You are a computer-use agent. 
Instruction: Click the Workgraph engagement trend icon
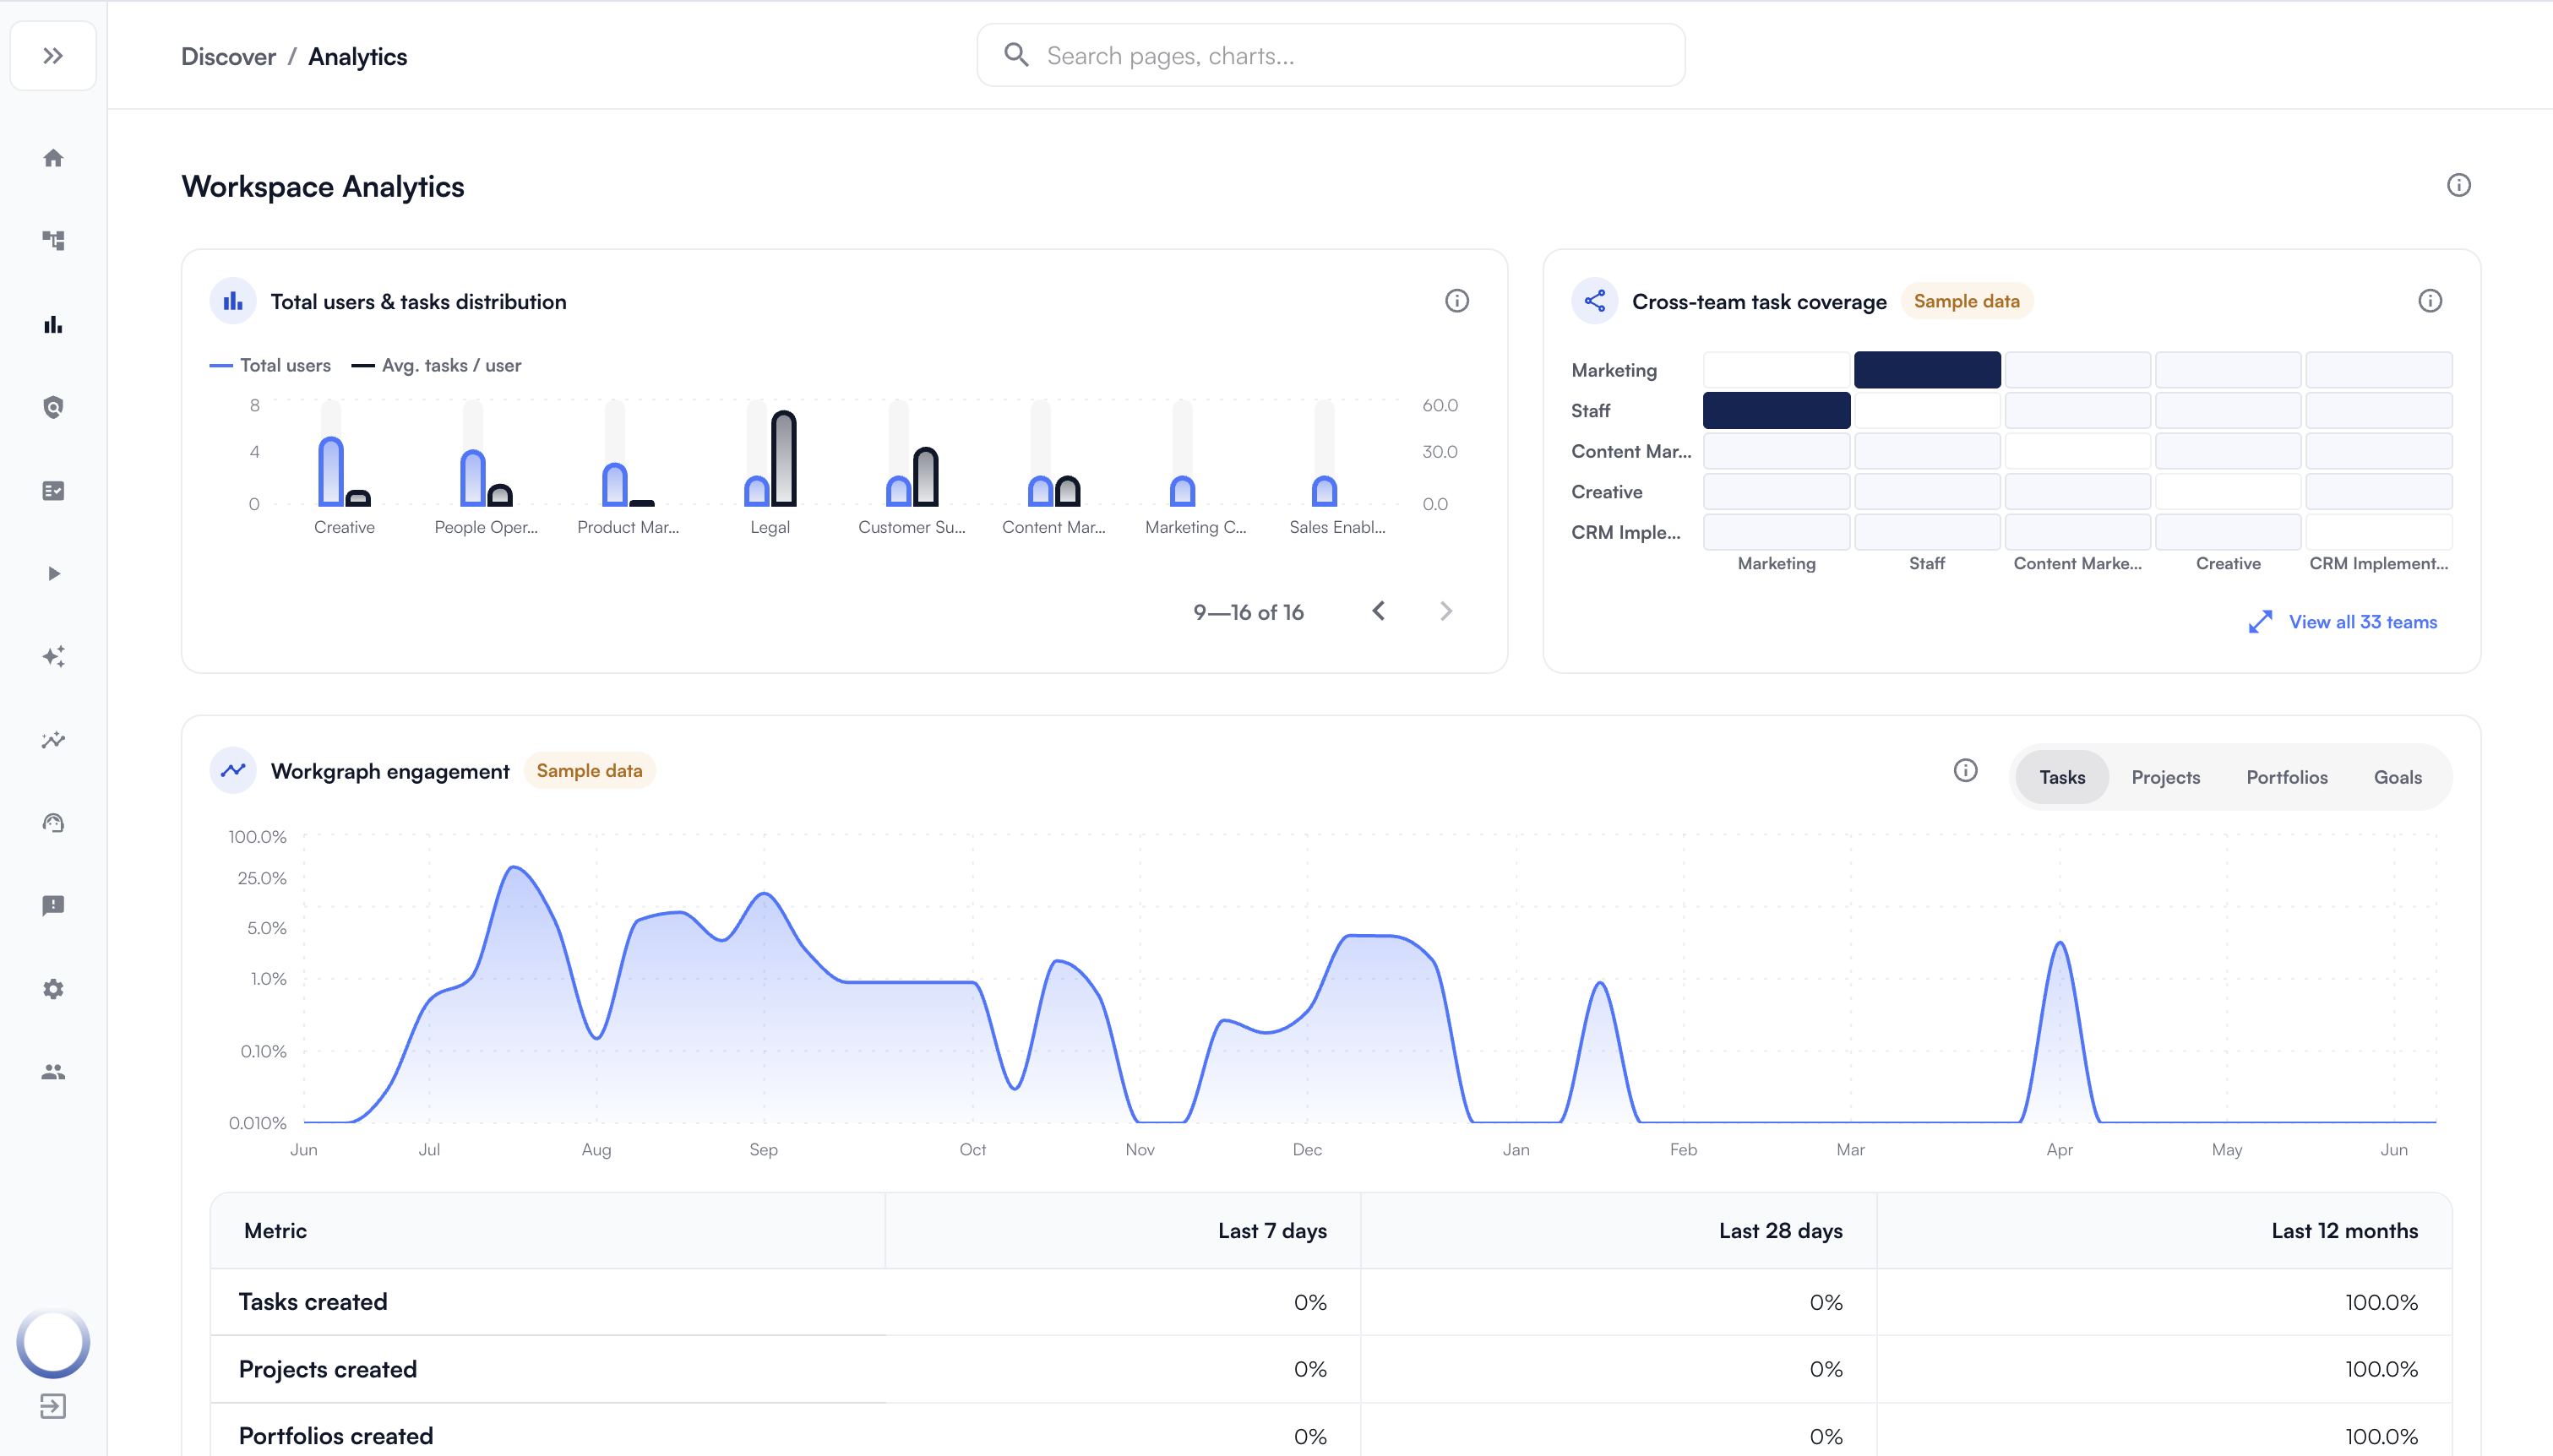tap(233, 771)
